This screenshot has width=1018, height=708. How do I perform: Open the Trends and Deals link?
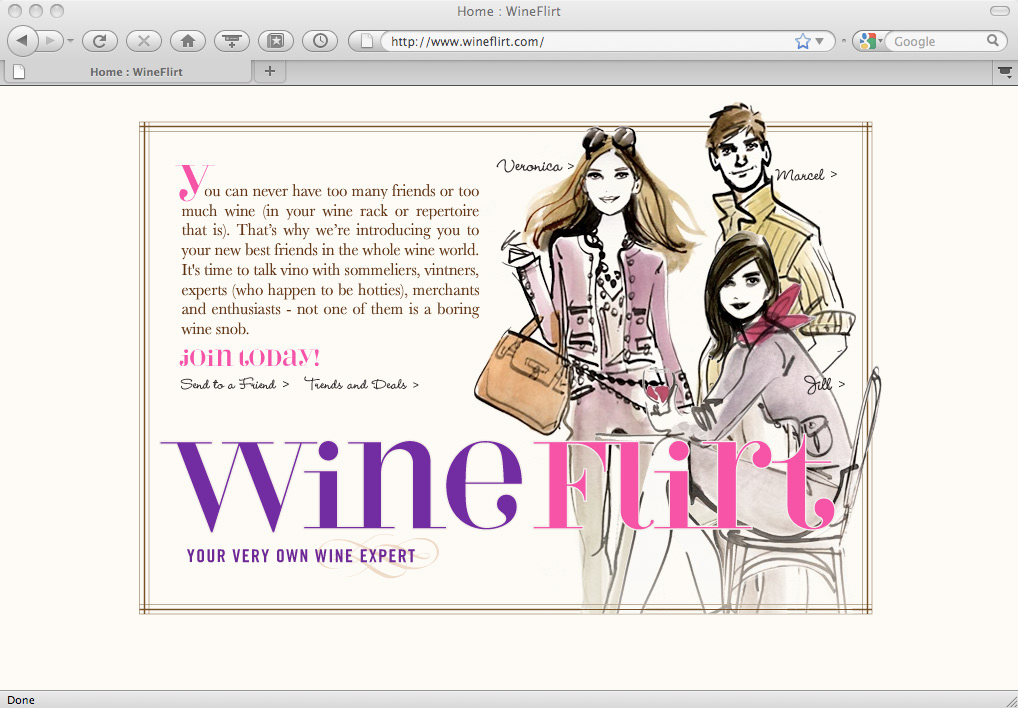[x=361, y=384]
